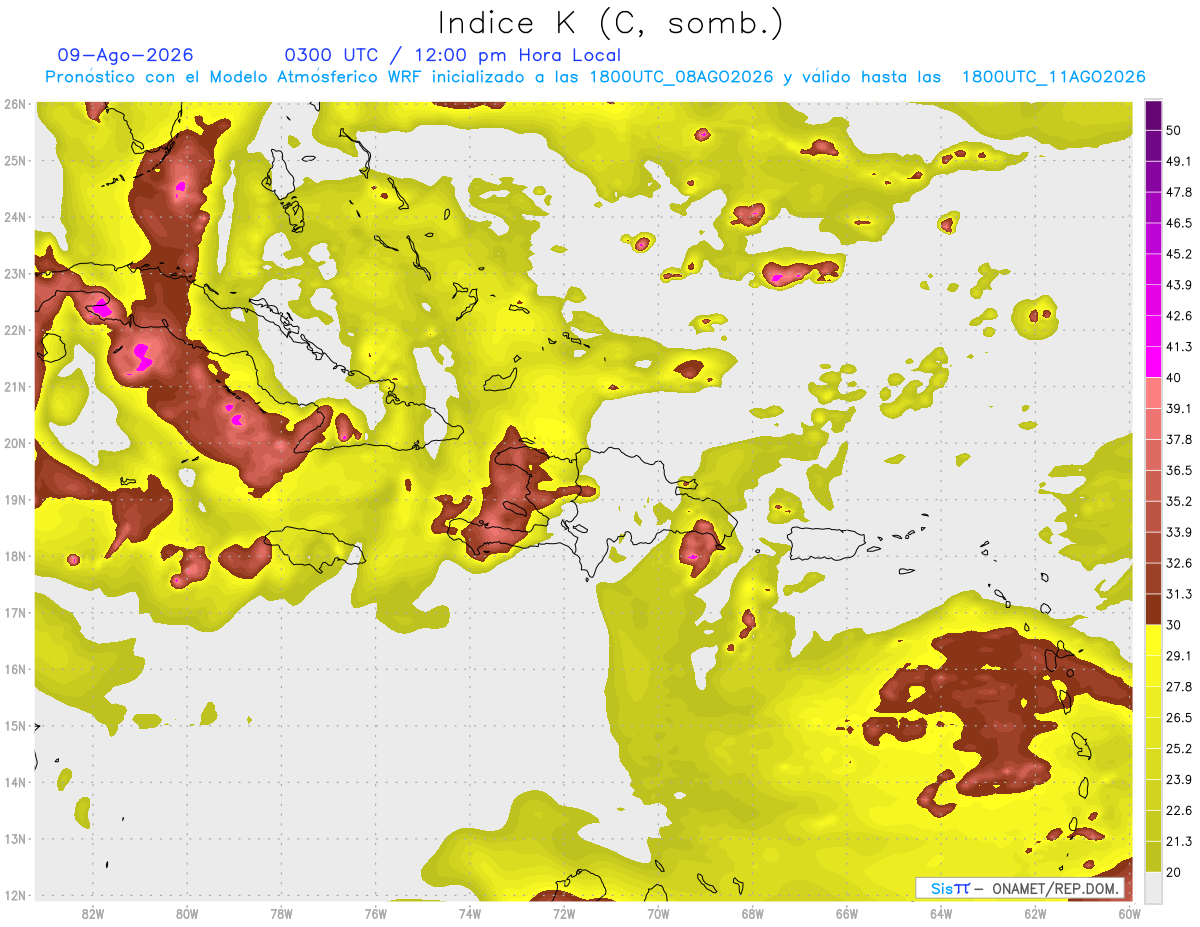Click the colorbar value 27.8
The image size is (1200, 927).
click(1179, 687)
